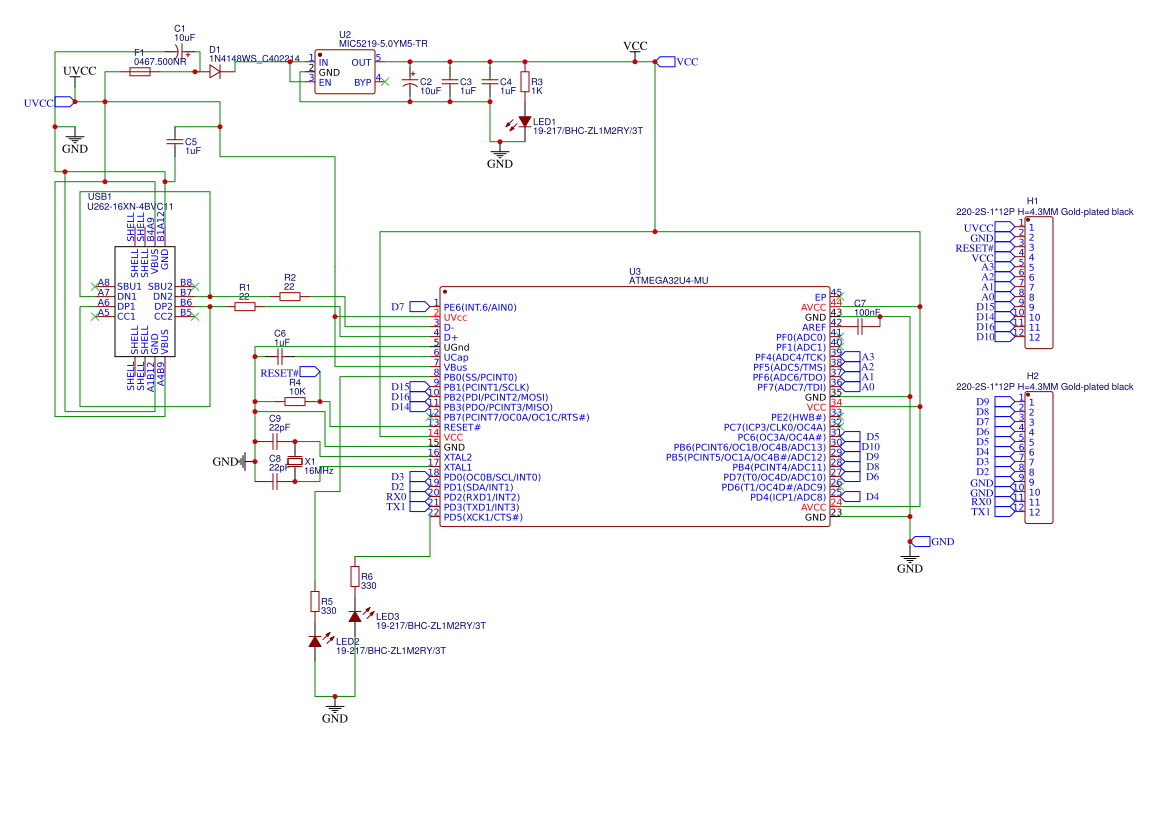Select the RESET# net flag beside R4
This screenshot has width=1169, height=827.
coord(308,372)
